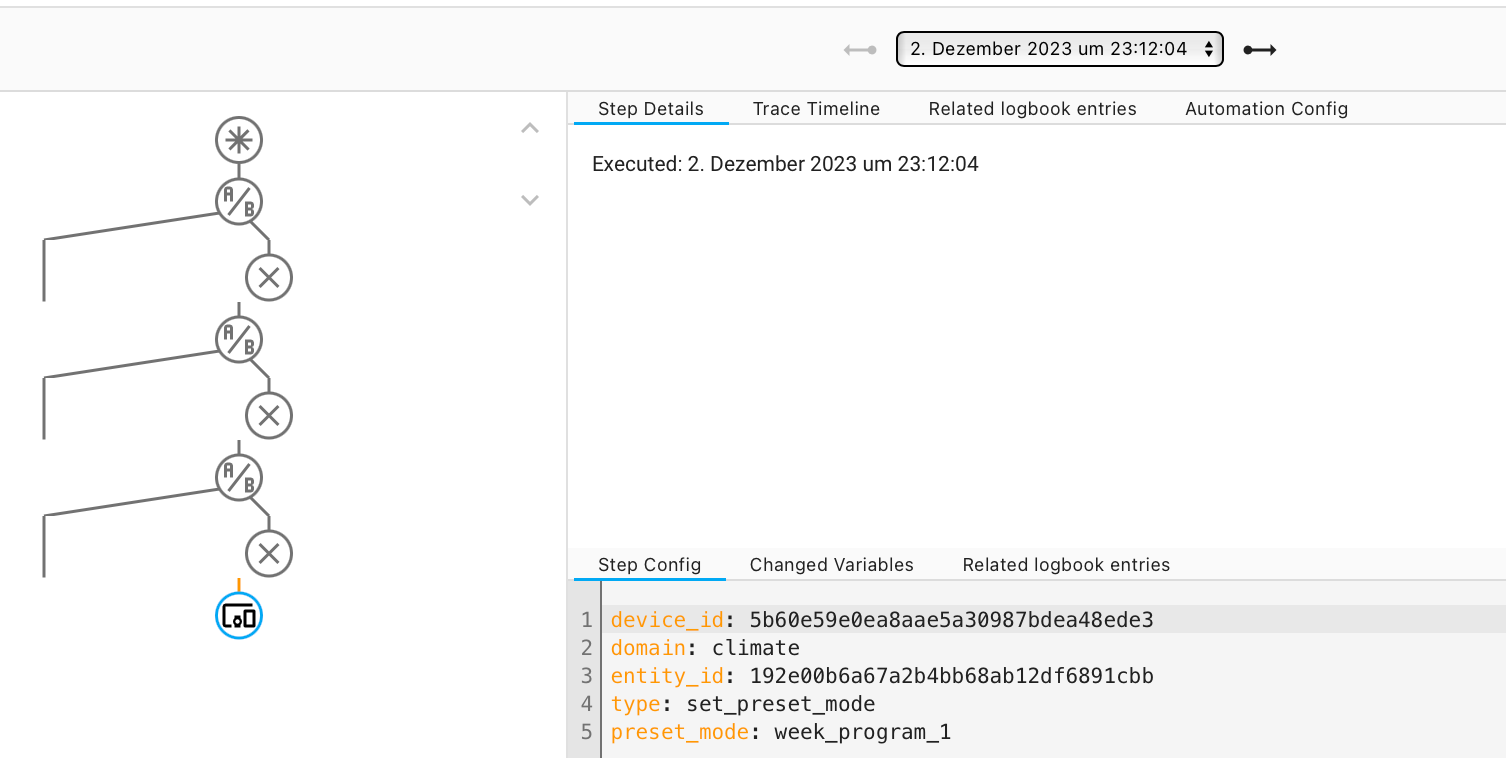Click the third X default-branch node
Screen dimensions: 1506x758
[269, 554]
